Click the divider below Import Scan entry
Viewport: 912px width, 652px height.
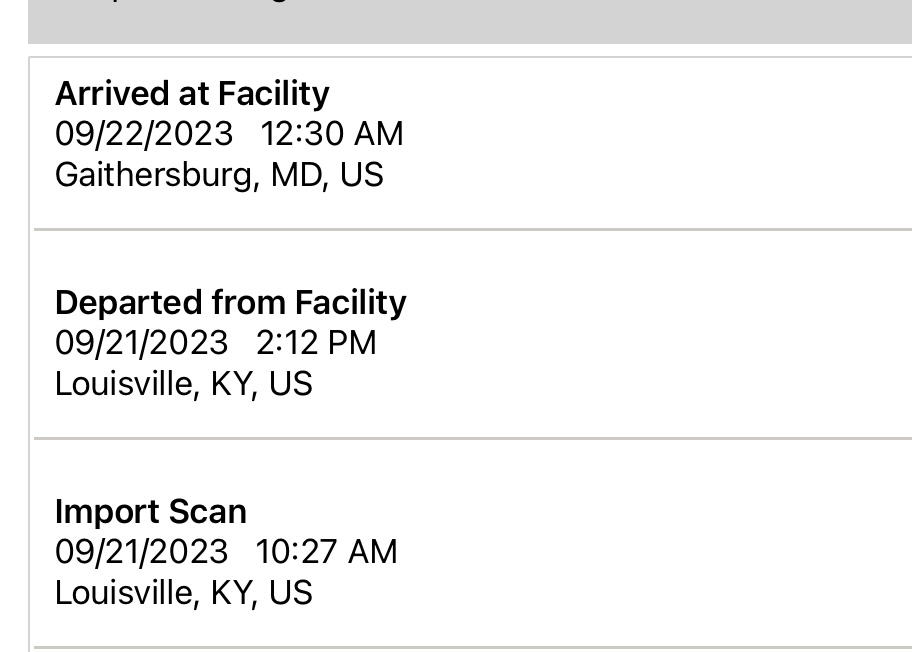pyautogui.click(x=473, y=647)
